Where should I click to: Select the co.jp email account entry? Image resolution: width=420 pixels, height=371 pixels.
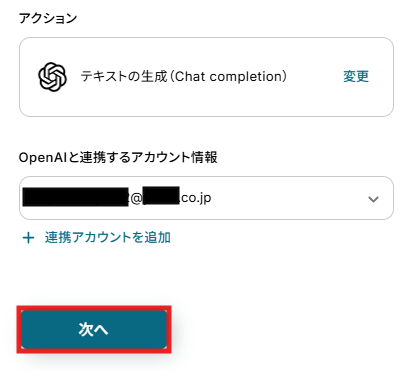point(117,198)
